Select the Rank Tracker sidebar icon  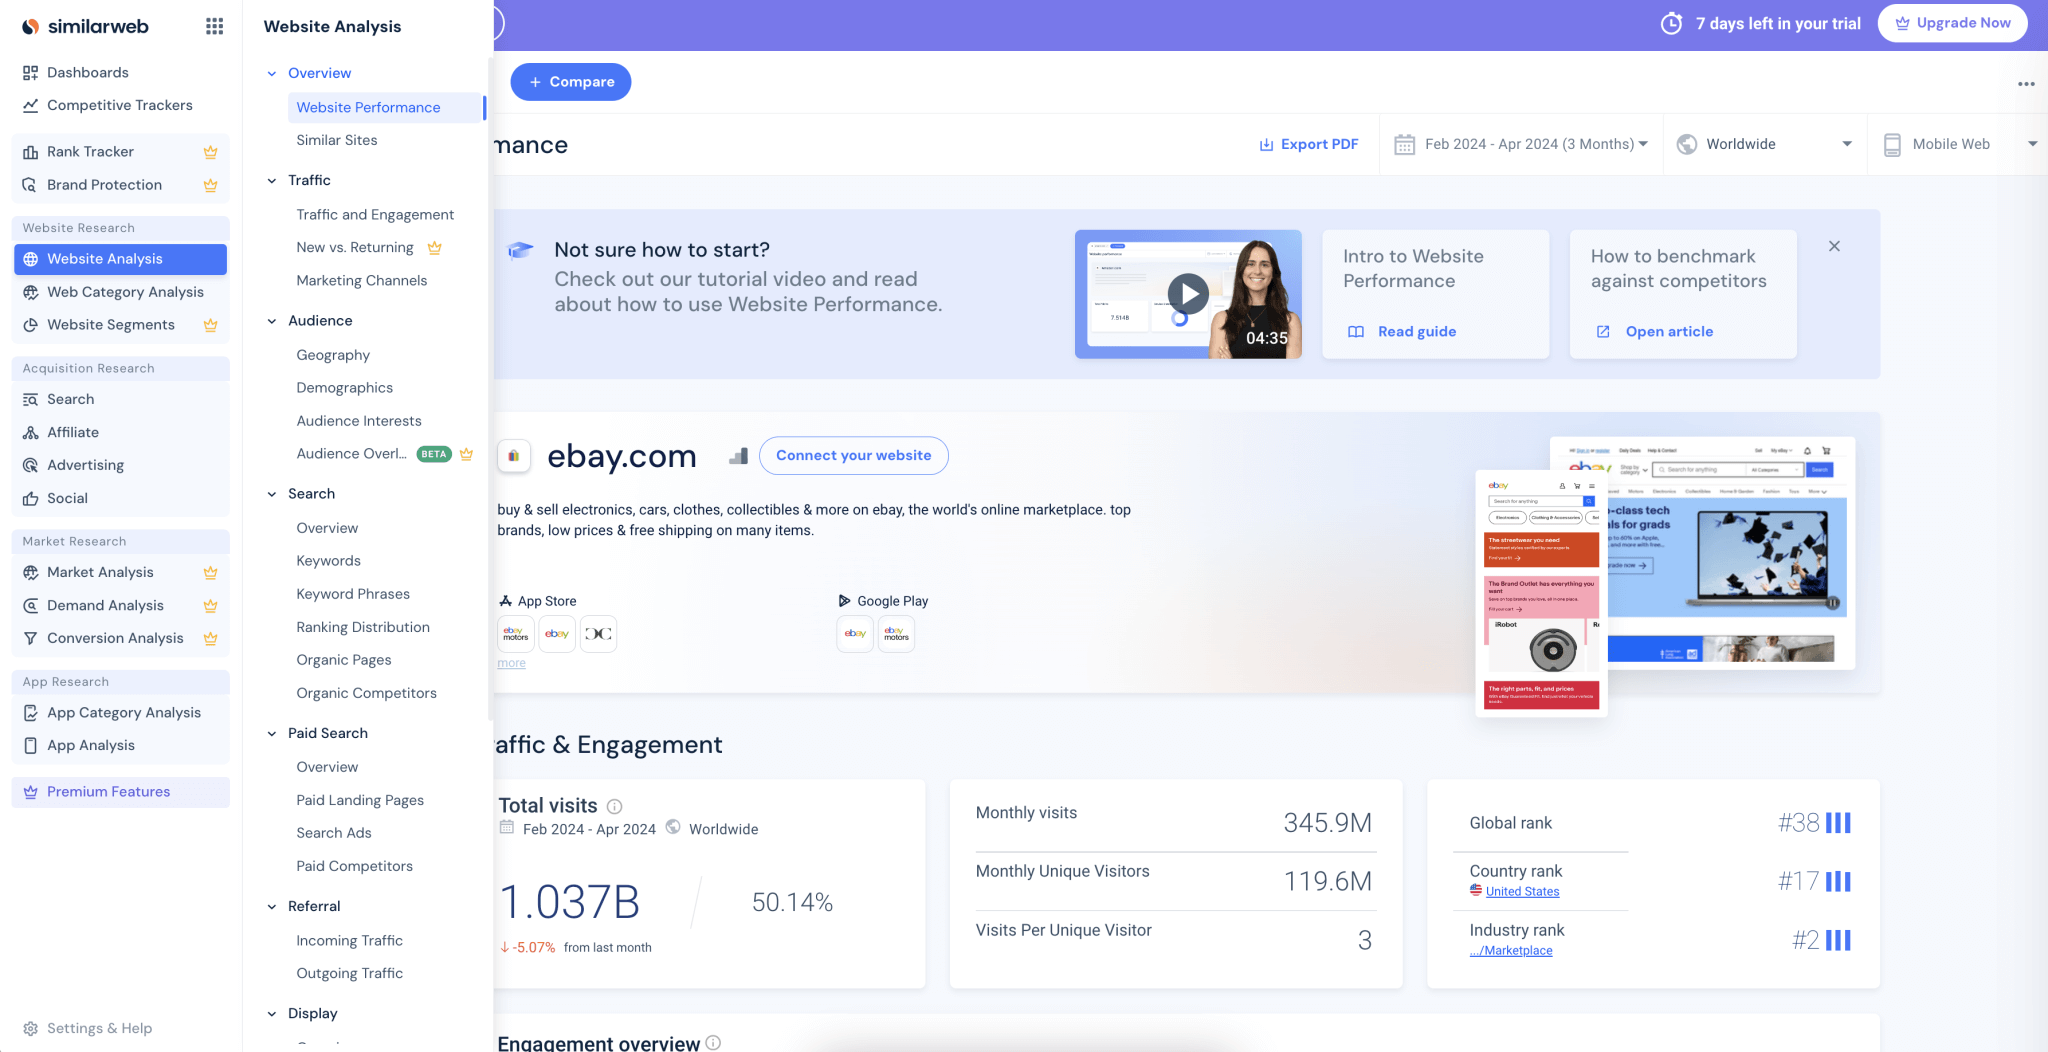(x=31, y=151)
